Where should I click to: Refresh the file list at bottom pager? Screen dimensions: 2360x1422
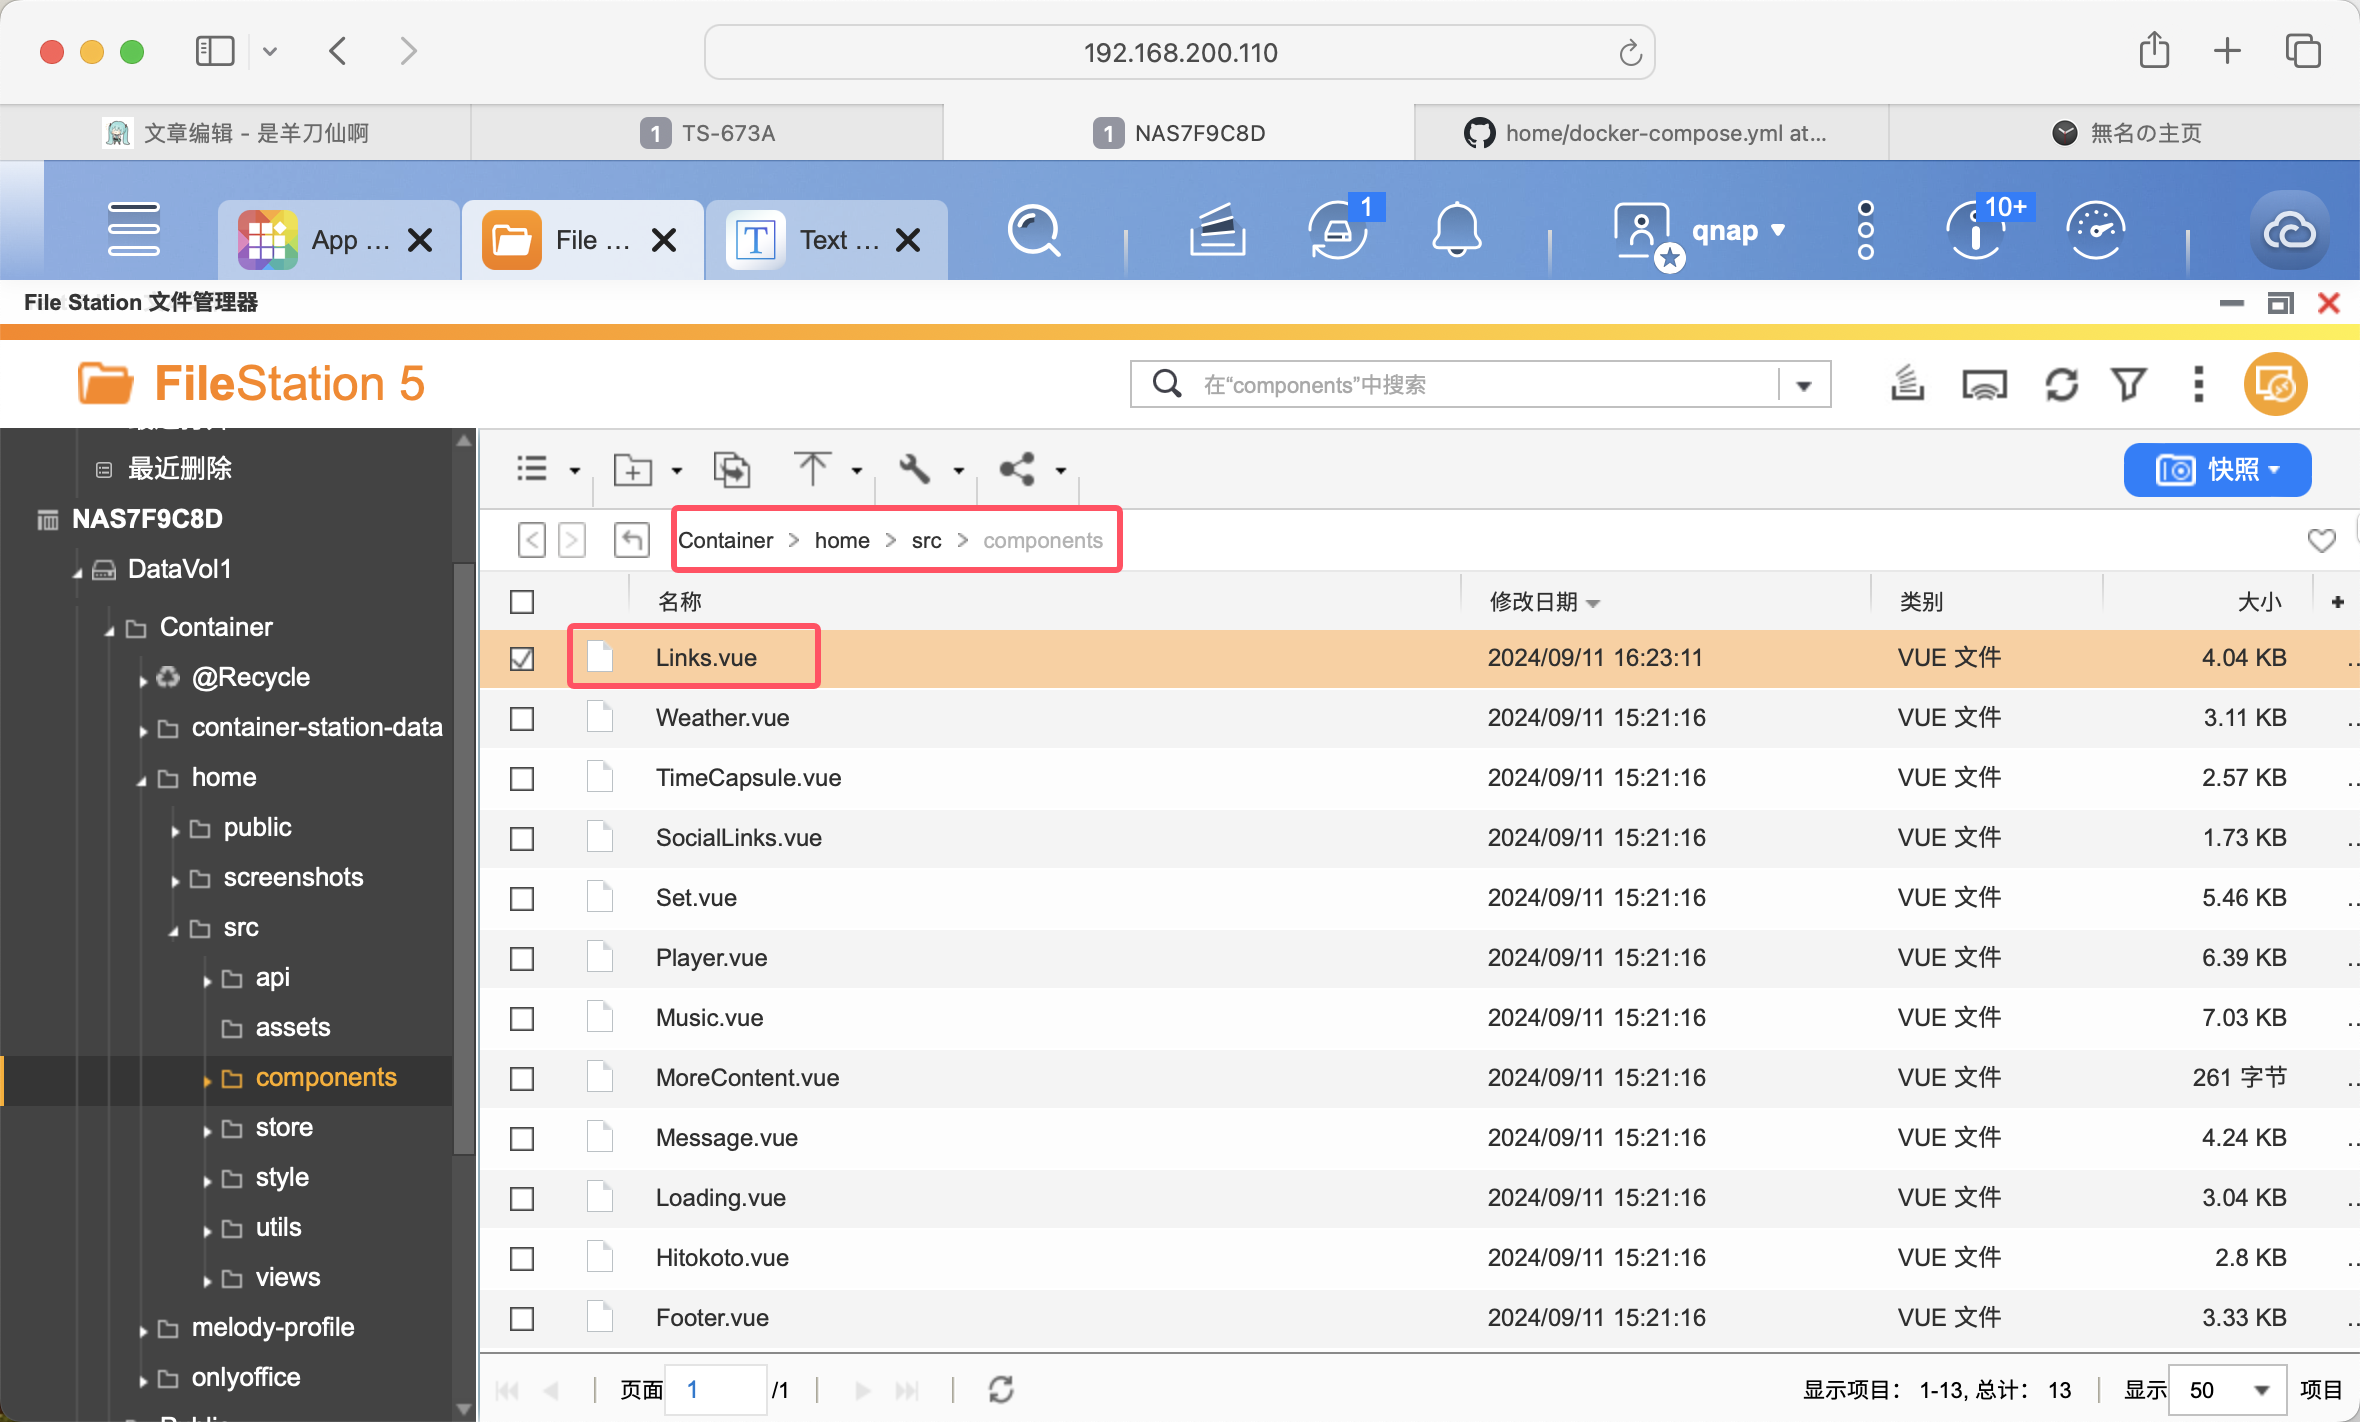tap(1001, 1389)
